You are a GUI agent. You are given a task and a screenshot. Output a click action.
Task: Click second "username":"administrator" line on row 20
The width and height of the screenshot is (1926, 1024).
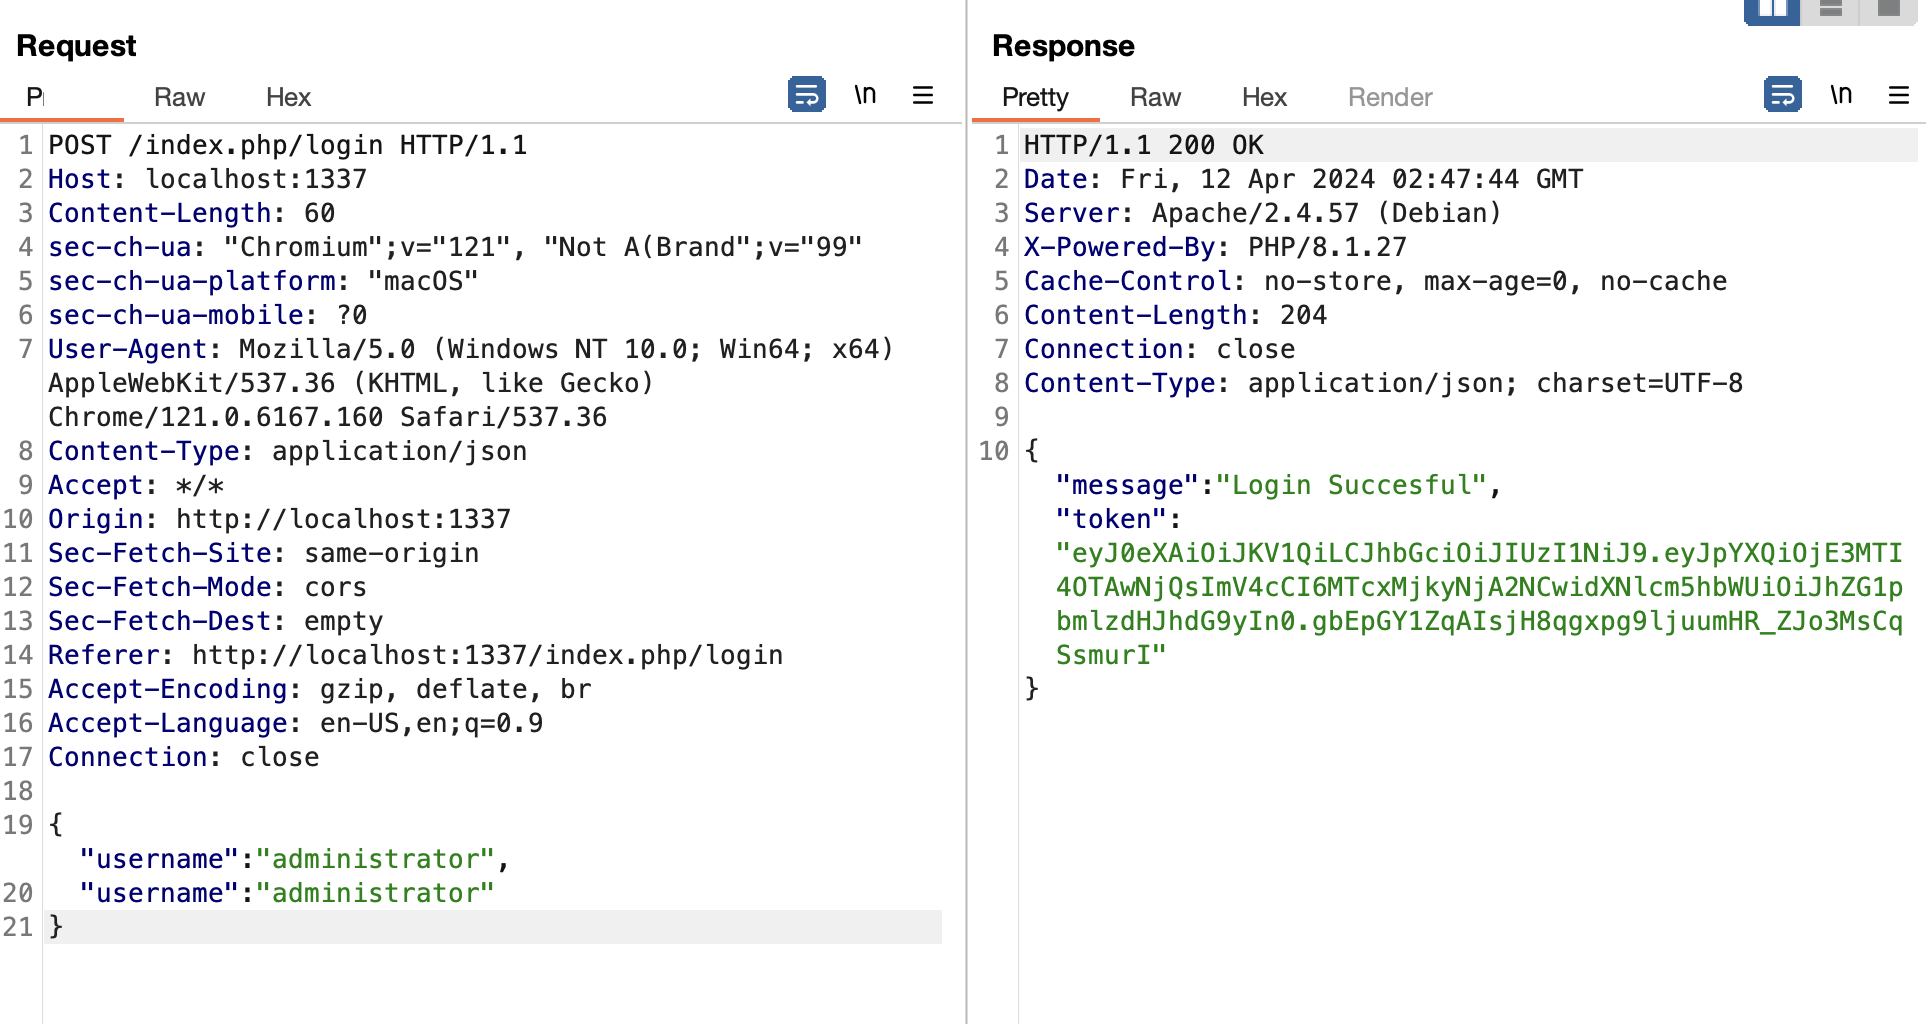287,893
